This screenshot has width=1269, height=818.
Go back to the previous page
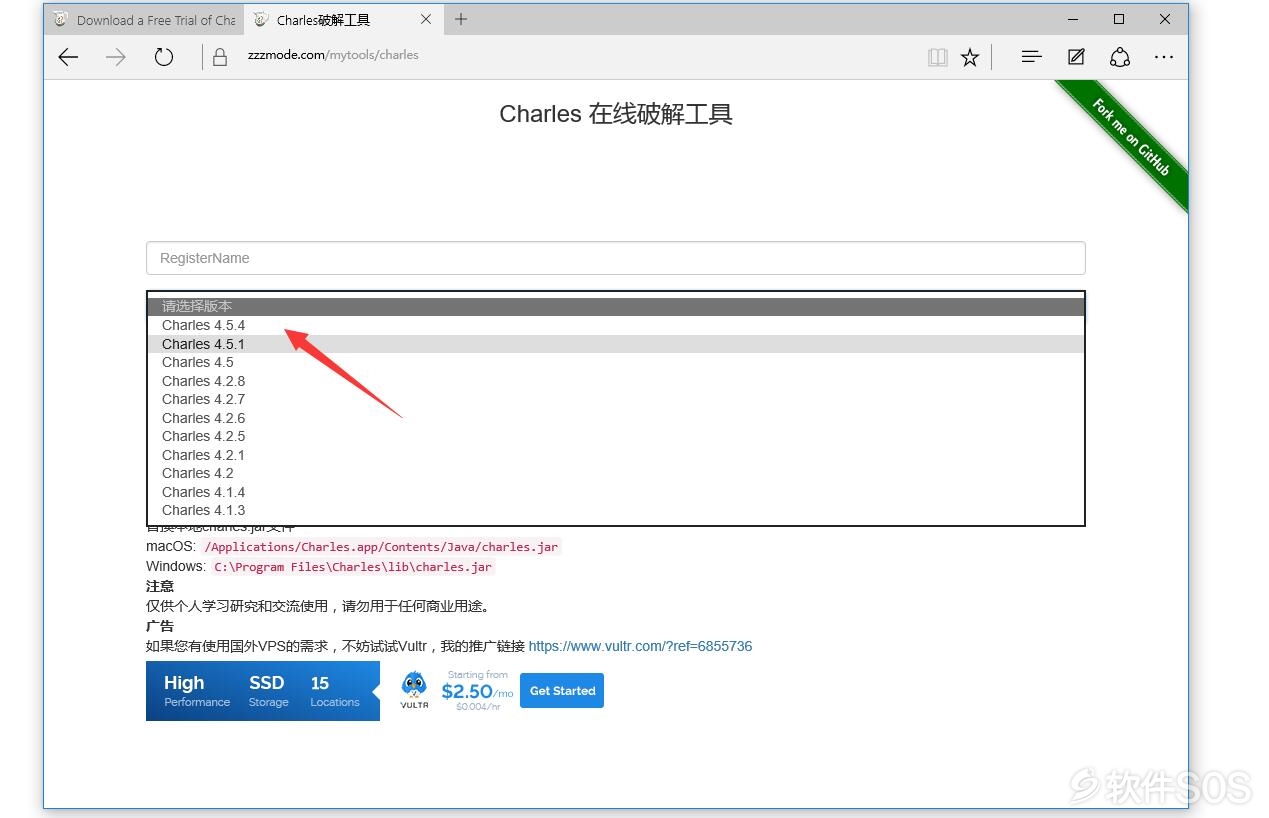[68, 57]
